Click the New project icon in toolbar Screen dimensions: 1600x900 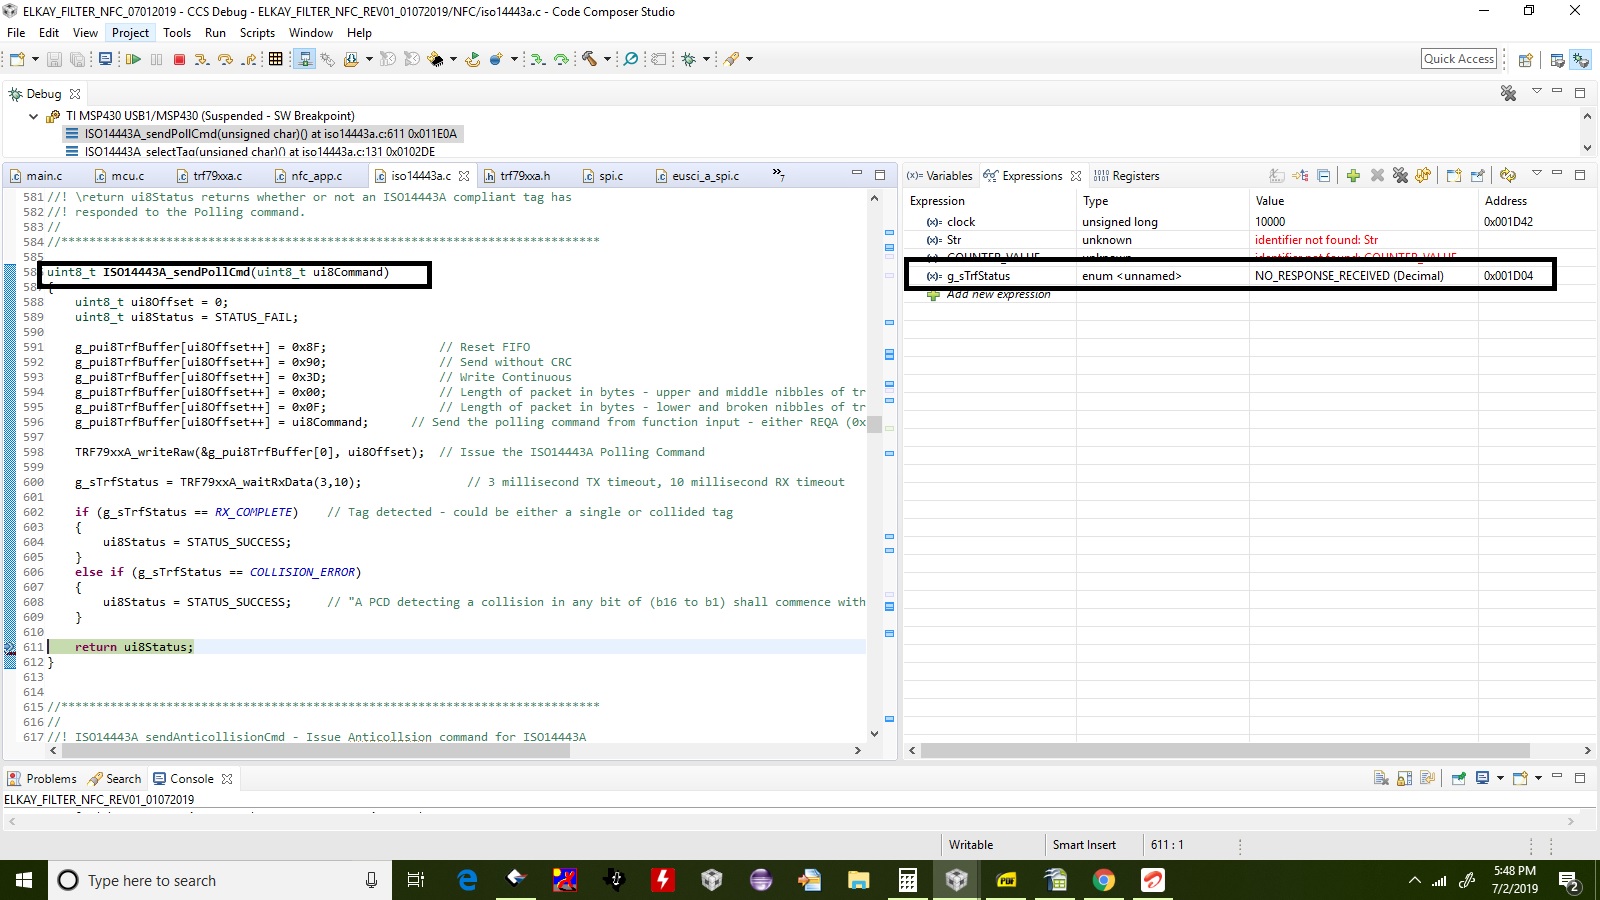pos(17,60)
